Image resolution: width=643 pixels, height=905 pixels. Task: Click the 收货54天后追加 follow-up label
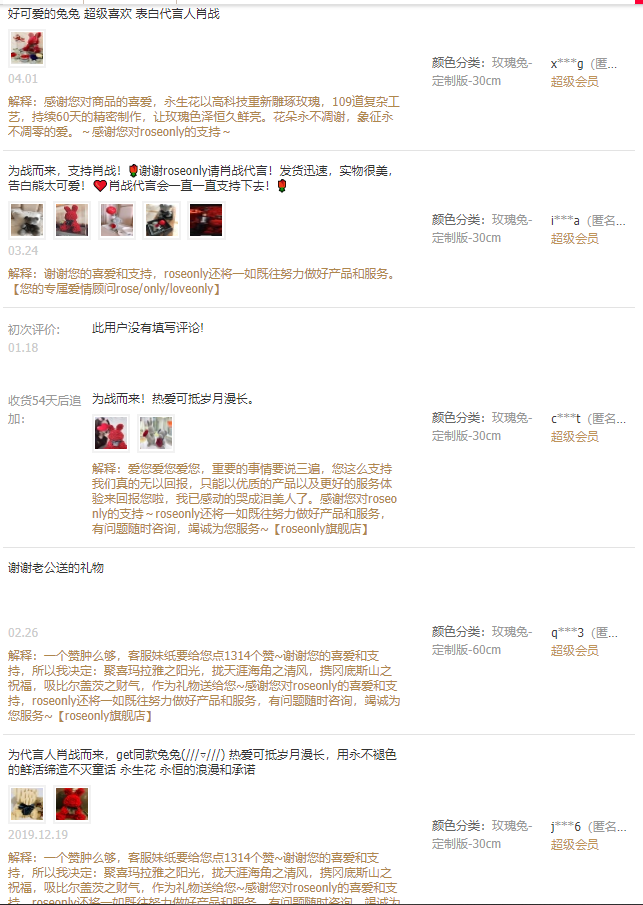coord(44,409)
